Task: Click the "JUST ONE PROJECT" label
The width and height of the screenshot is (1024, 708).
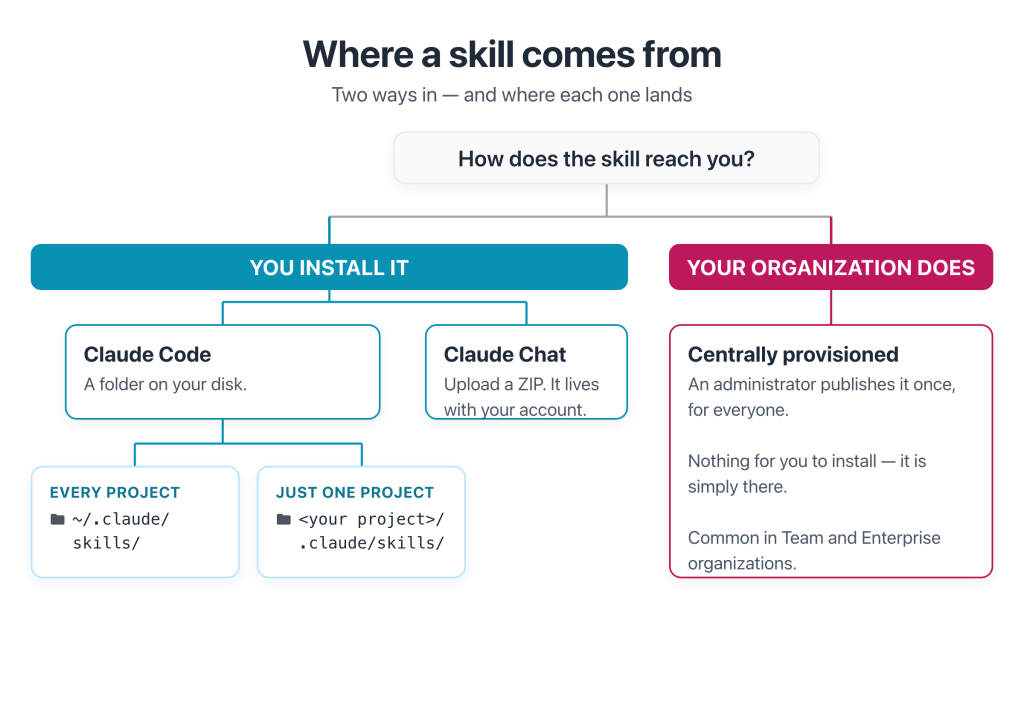Action: 355,492
